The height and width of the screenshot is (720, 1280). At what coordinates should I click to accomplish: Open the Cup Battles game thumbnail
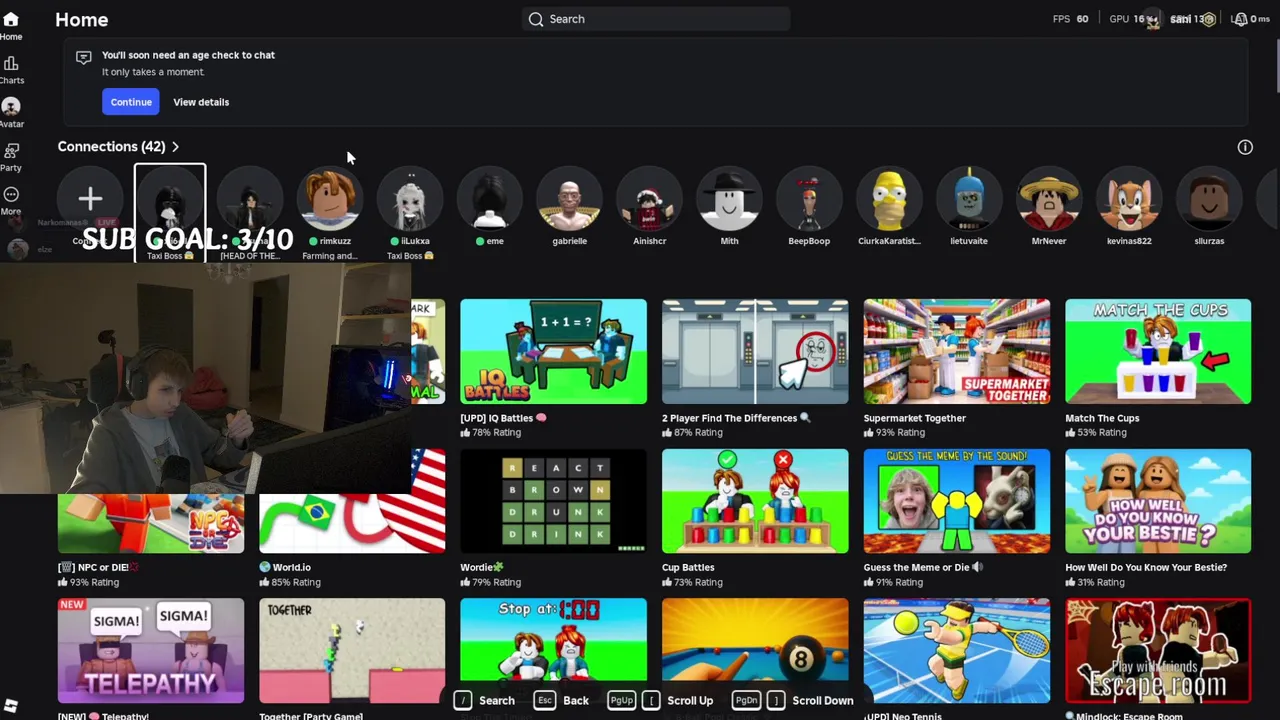(755, 501)
